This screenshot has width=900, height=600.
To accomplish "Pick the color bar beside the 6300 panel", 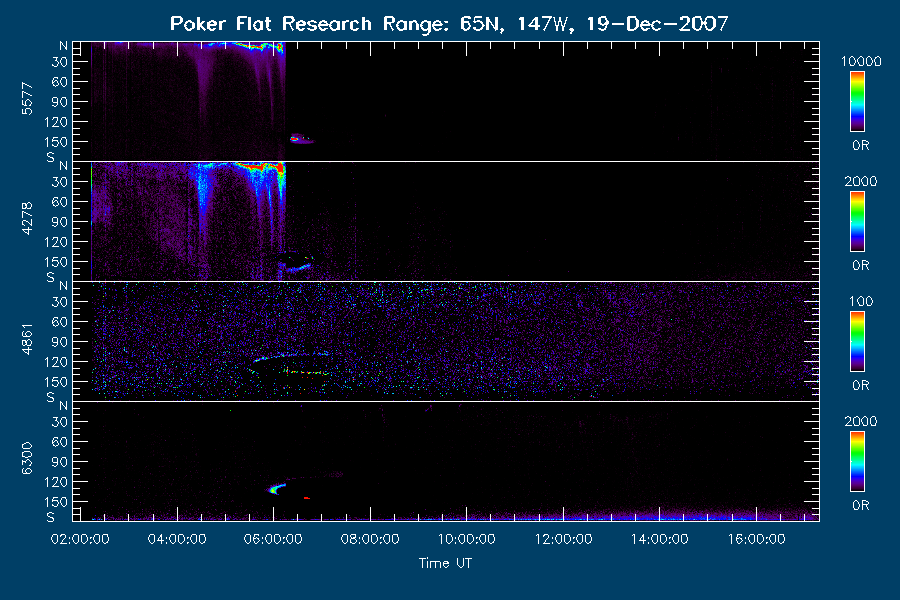I will (x=858, y=462).
